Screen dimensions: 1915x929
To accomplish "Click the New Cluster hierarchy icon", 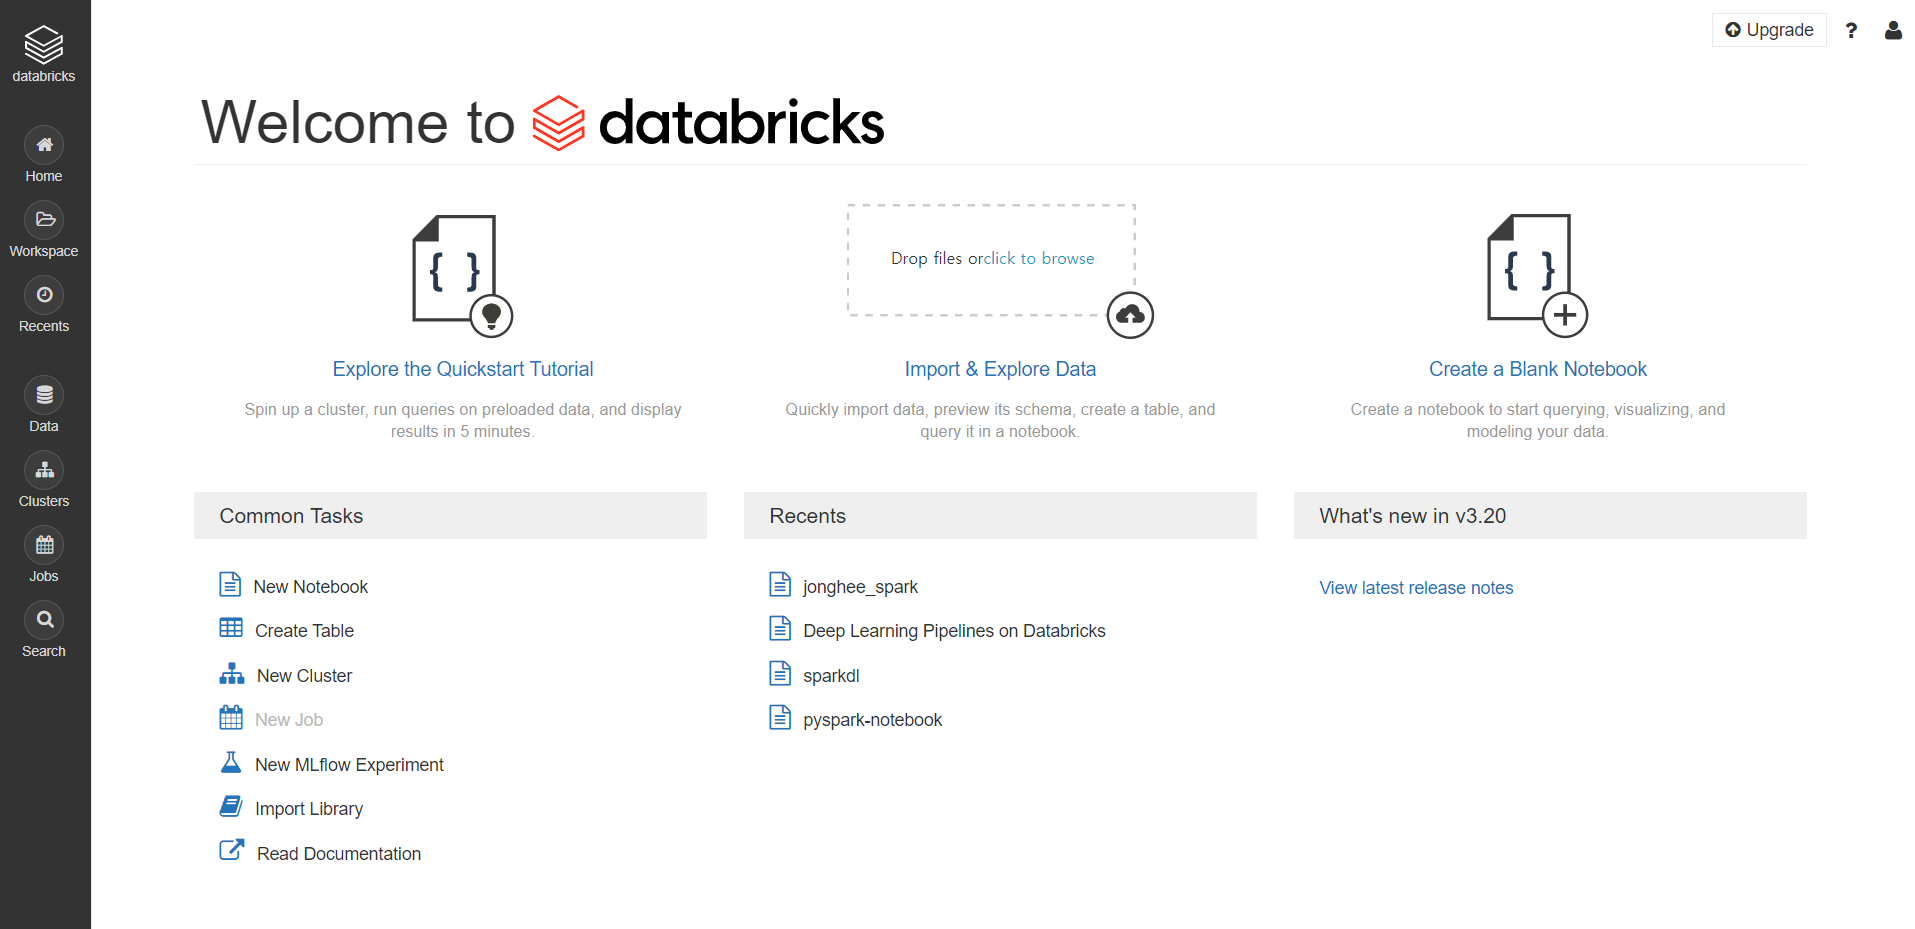I will 232,673.
